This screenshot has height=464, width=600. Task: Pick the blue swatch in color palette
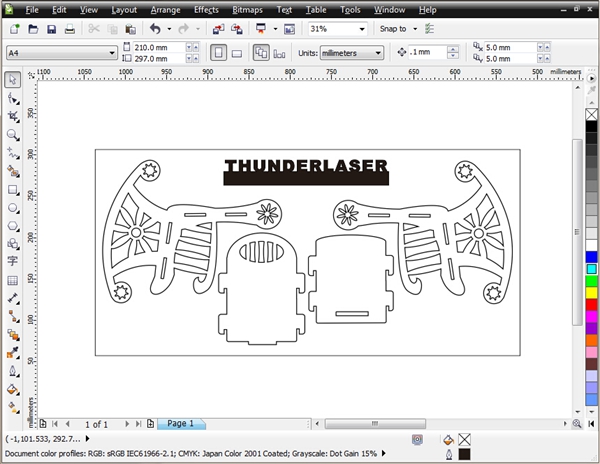(591, 257)
